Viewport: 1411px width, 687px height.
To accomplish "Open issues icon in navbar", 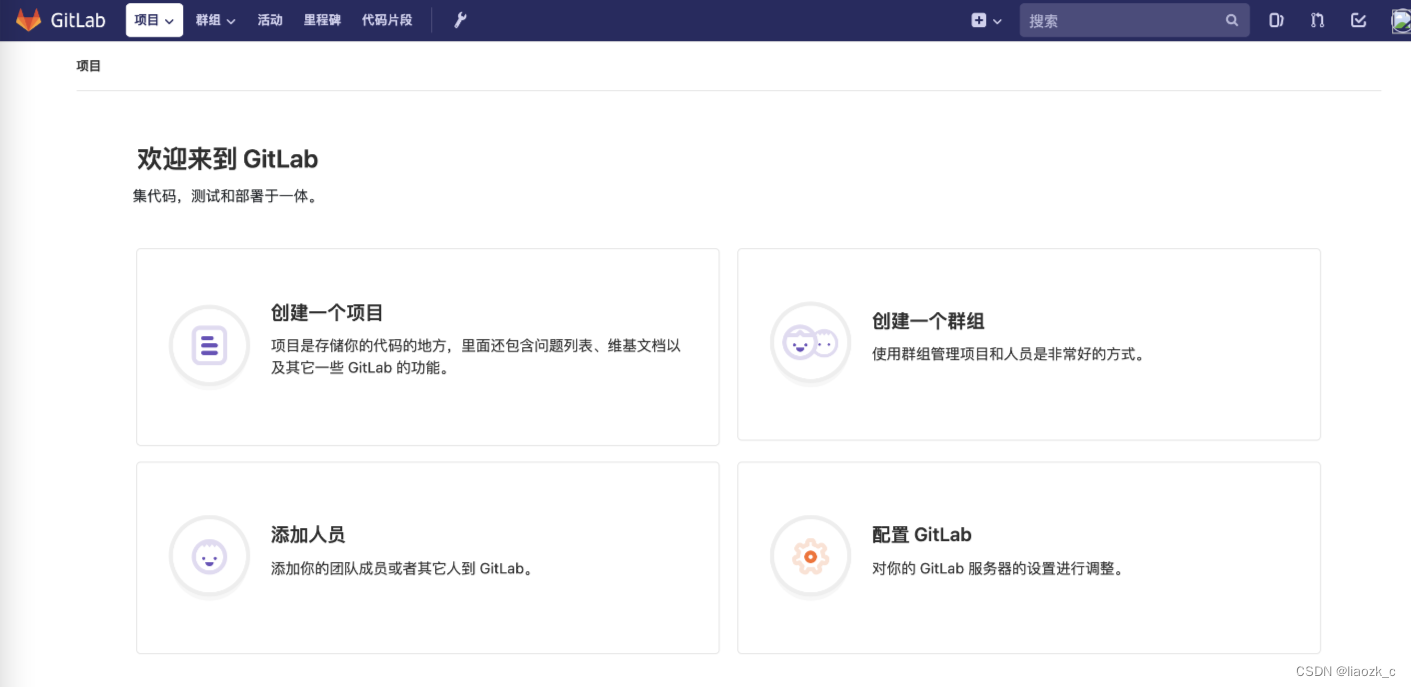I will coord(1276,20).
